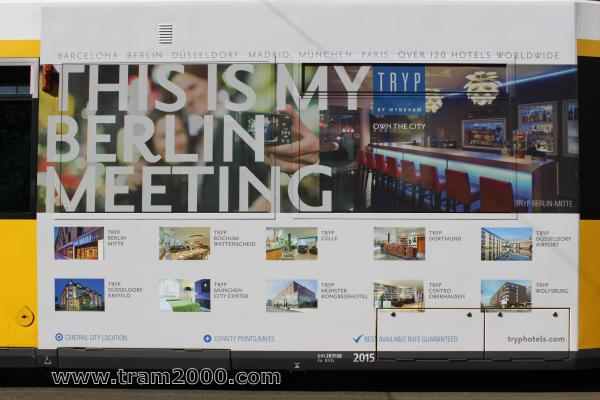The width and height of the screenshot is (600, 400).
Task: Open the TRYP Celle hotel photo
Action: click(292, 244)
